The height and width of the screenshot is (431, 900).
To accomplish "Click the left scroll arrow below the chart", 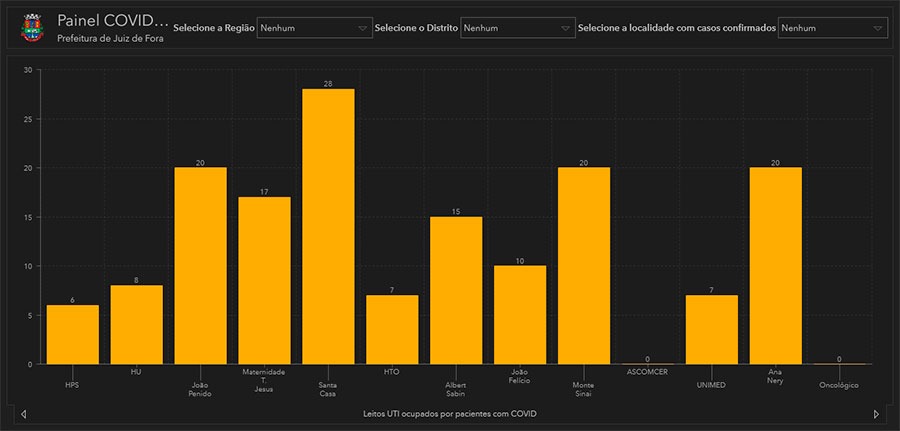I will [x=24, y=414].
